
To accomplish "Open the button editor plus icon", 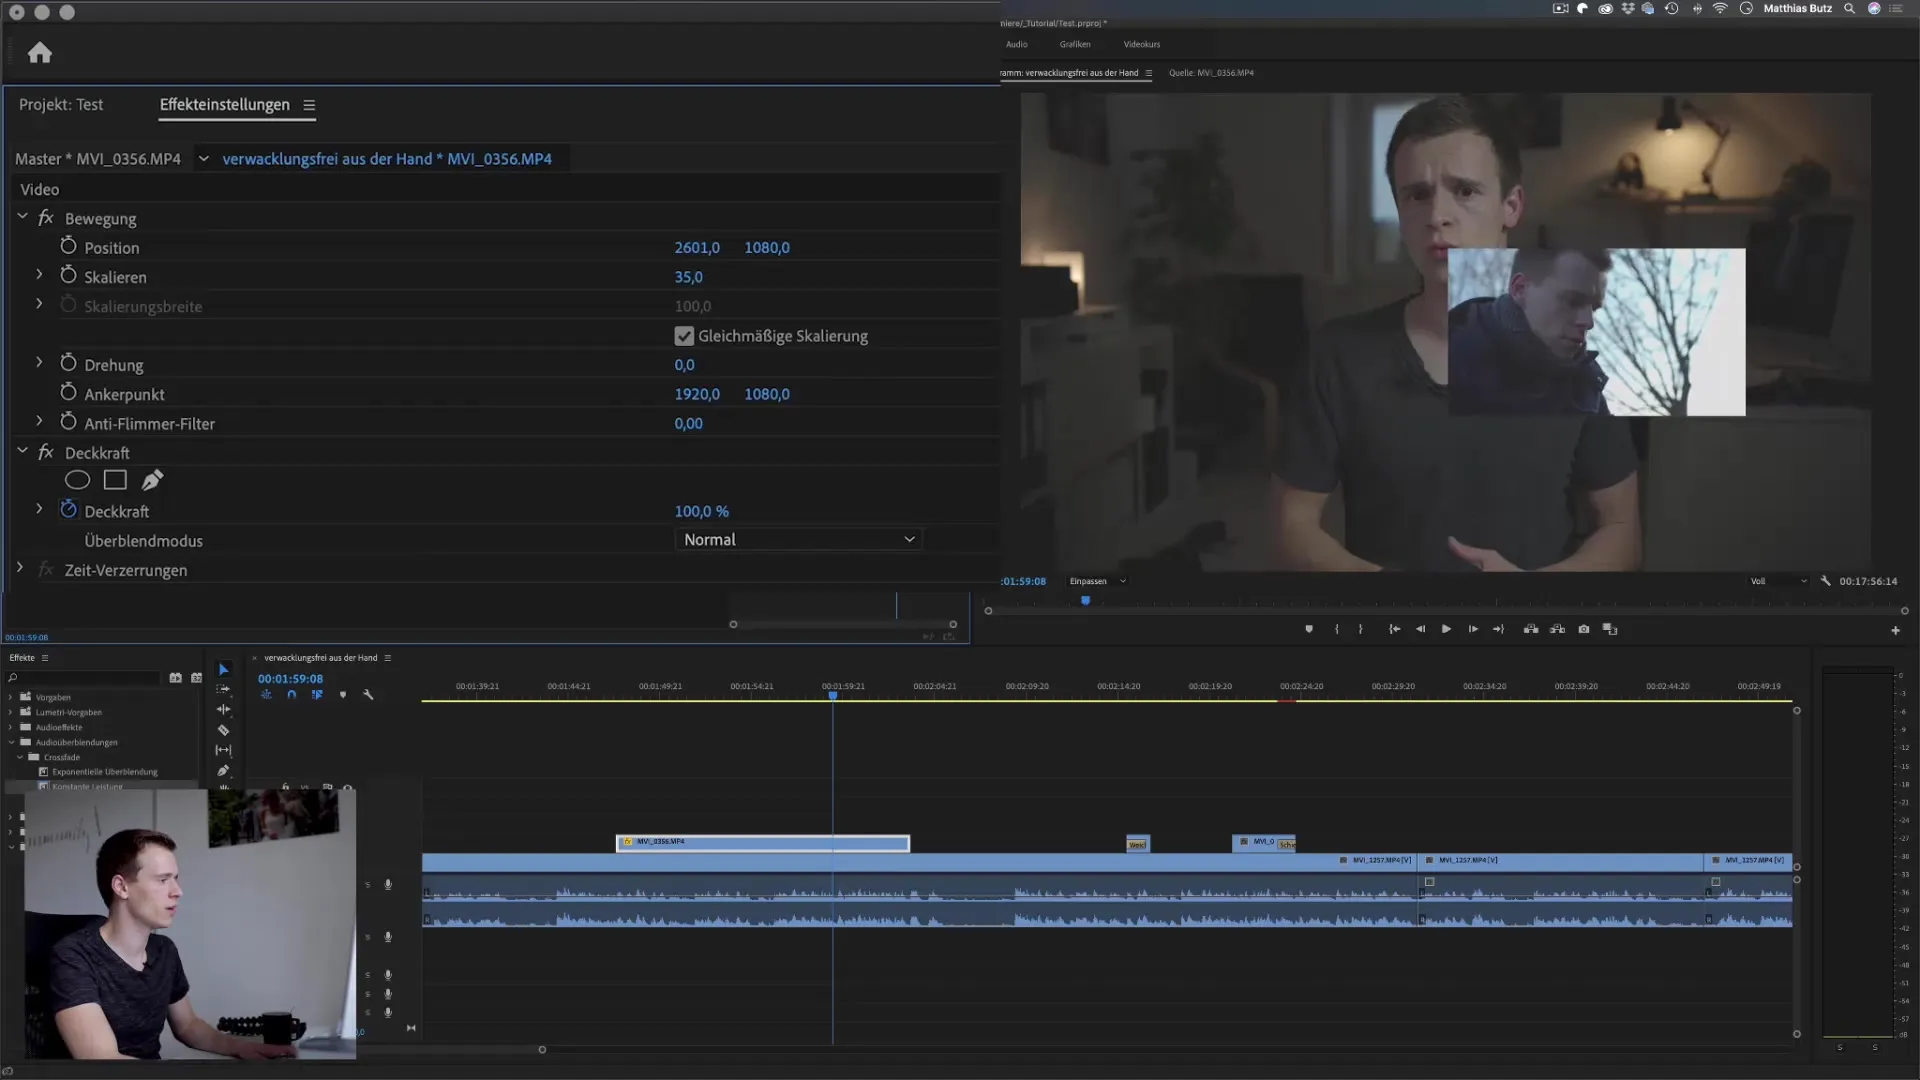I will coord(1895,630).
